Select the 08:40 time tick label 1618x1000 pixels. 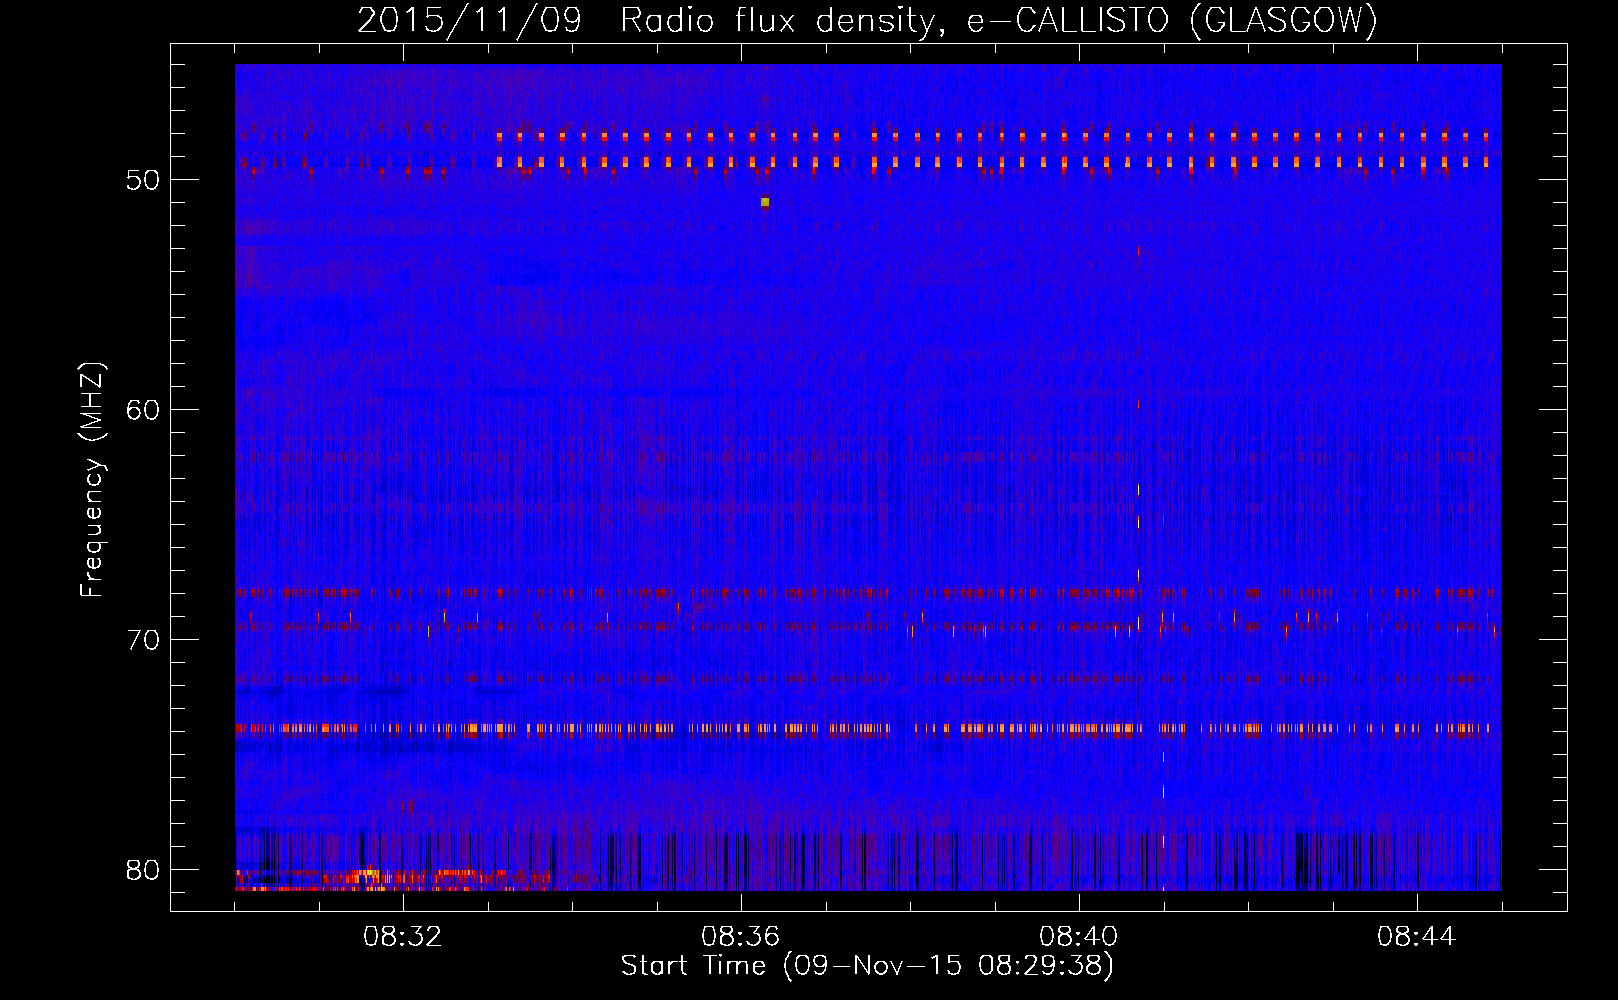tap(1079, 937)
